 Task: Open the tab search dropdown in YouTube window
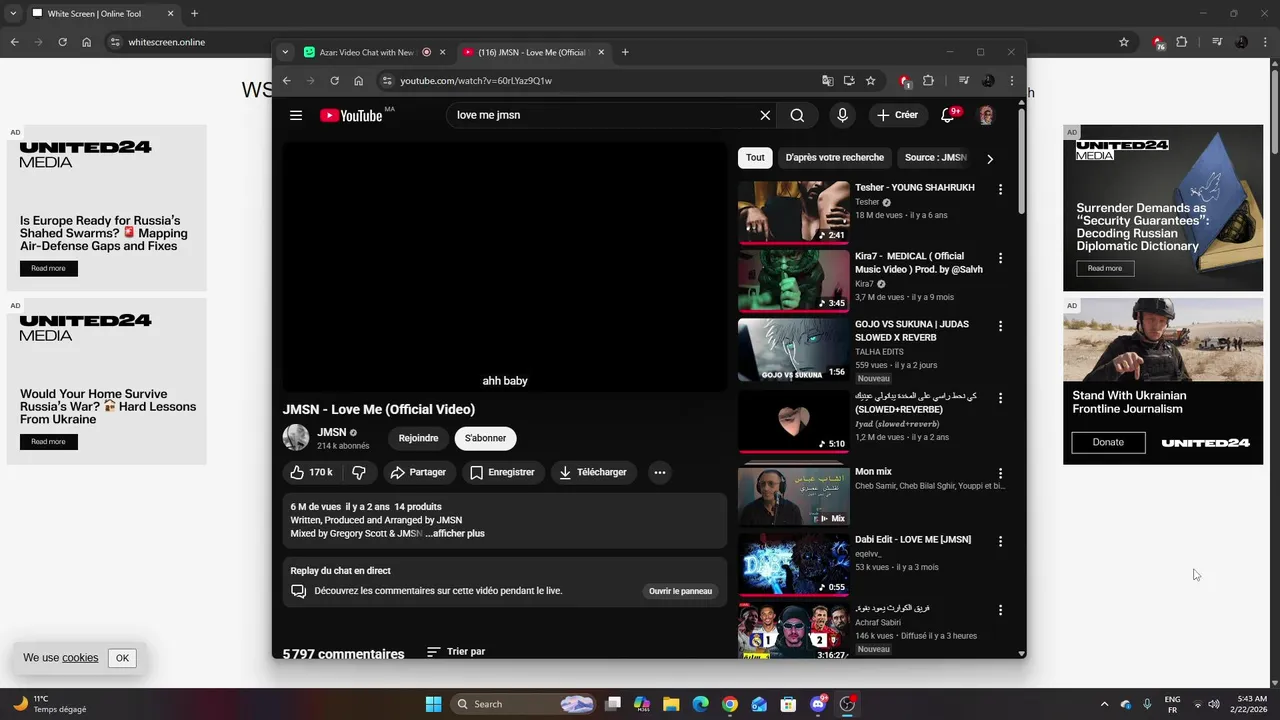pos(285,52)
